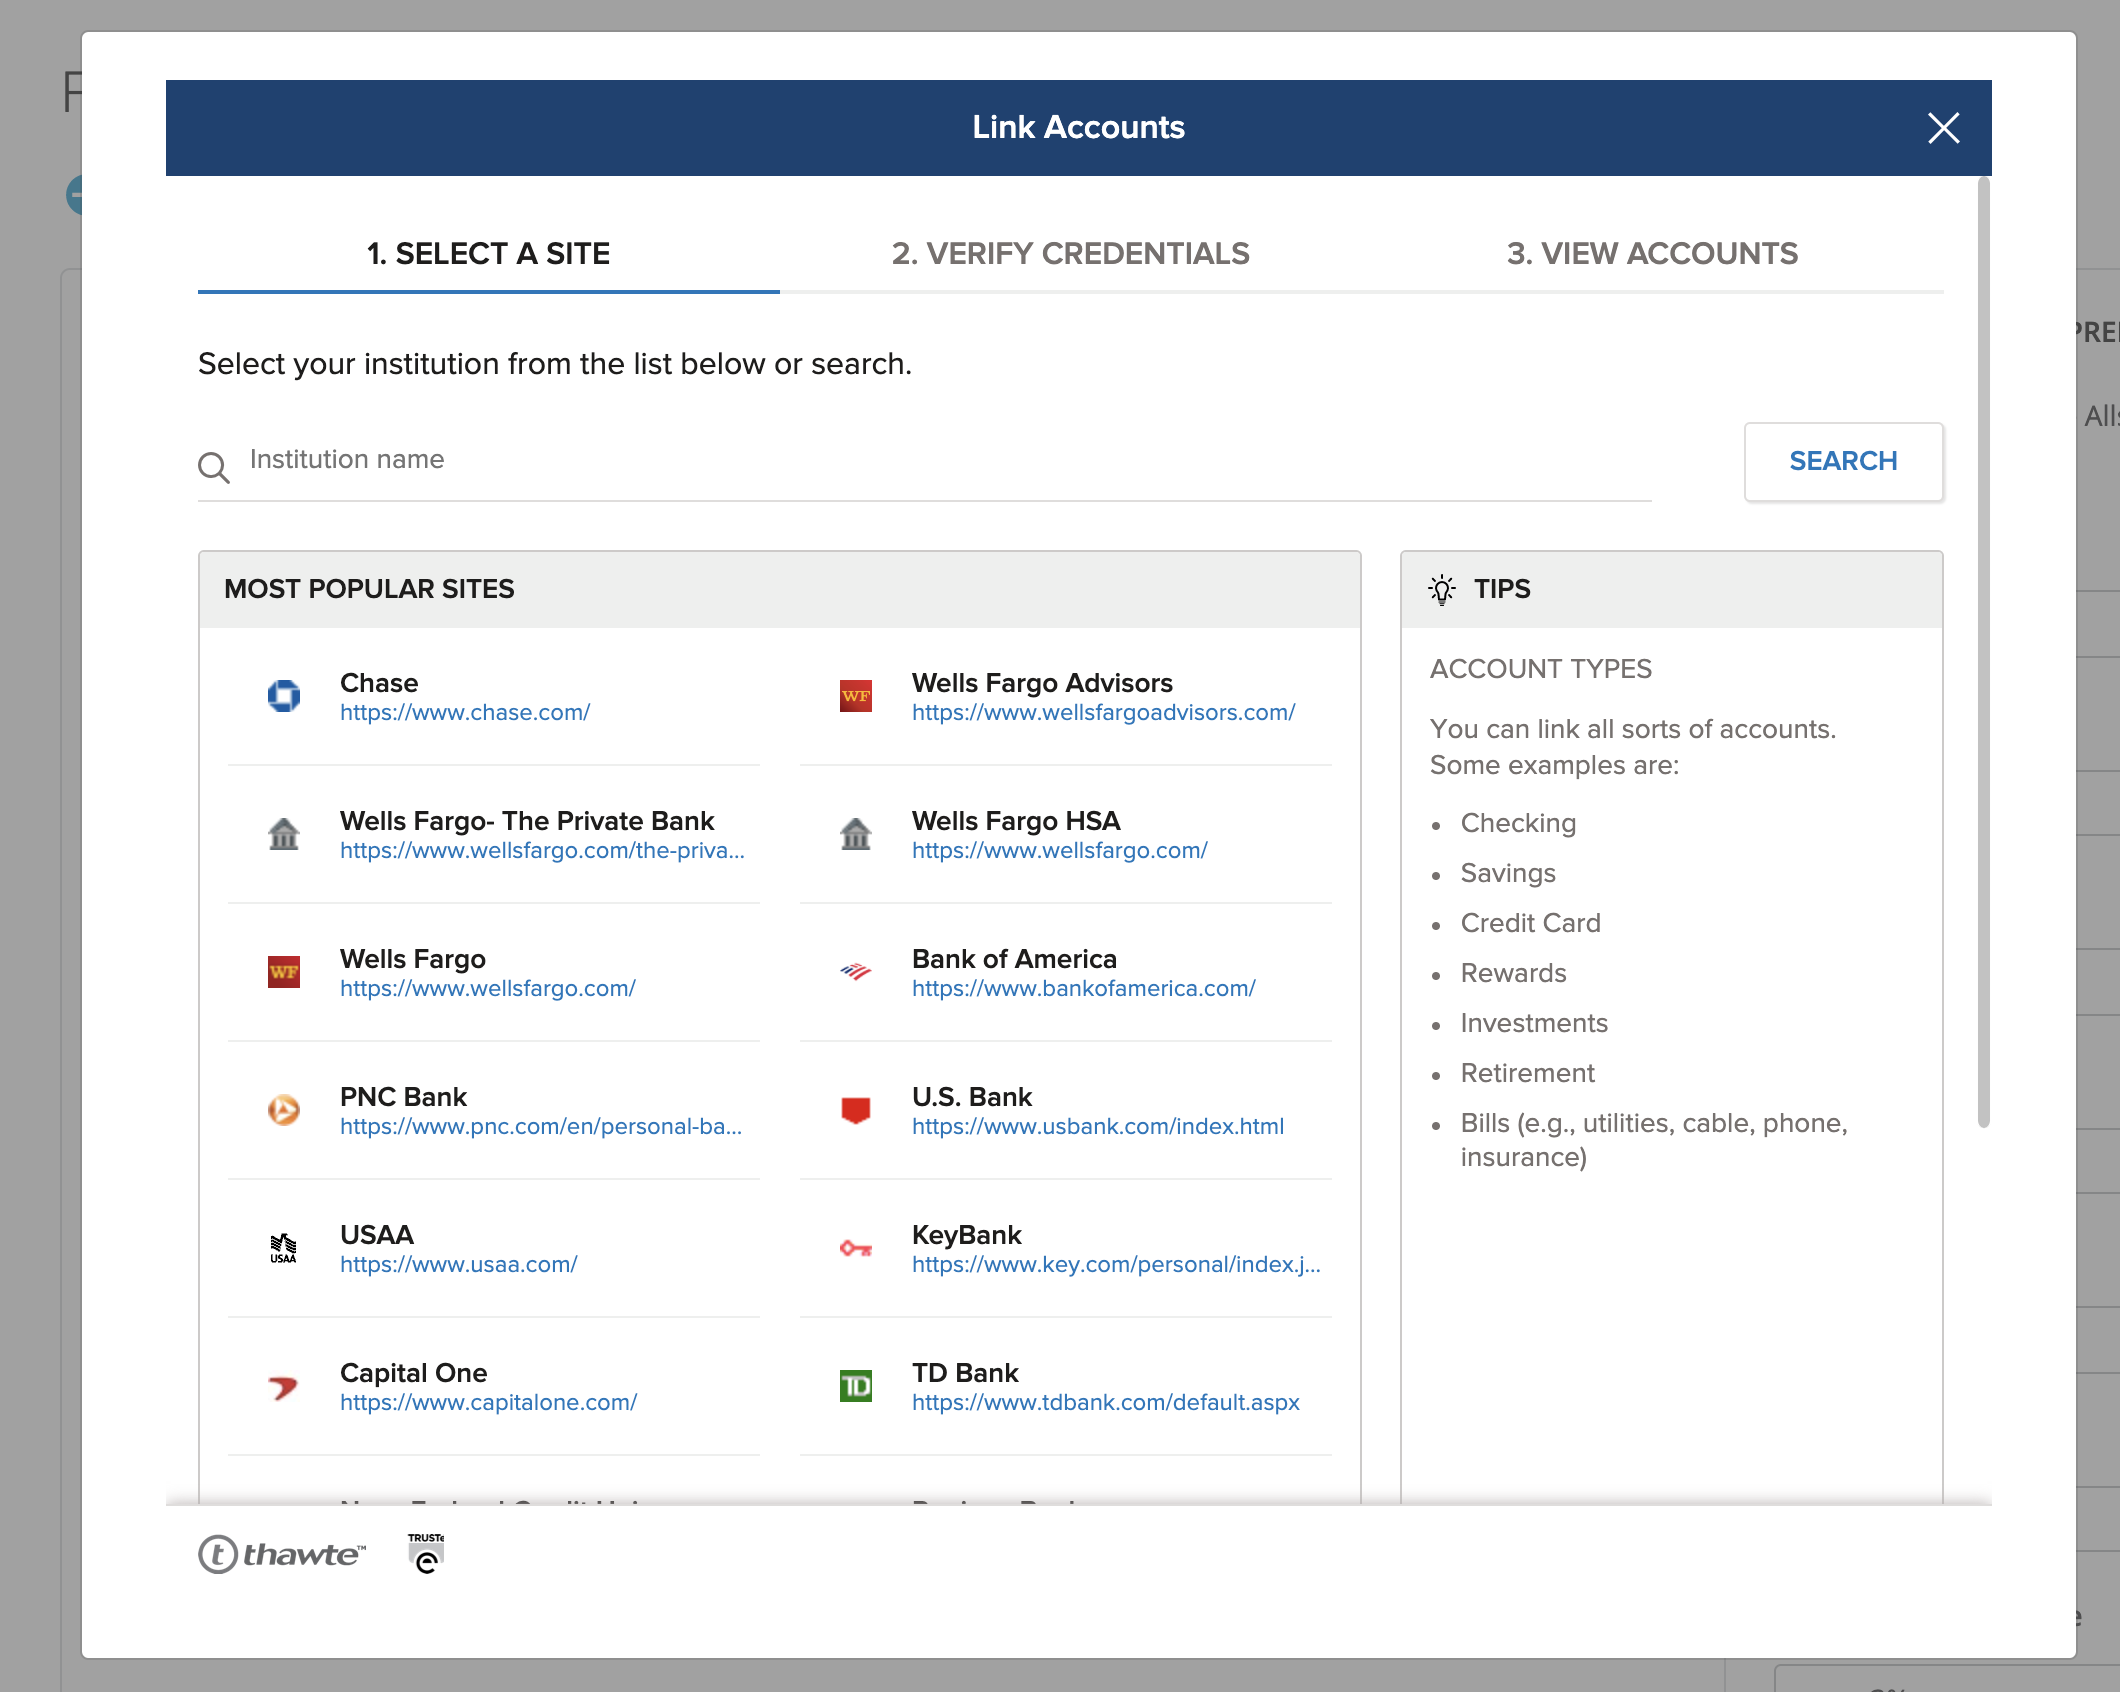Click the Chase bank logo icon
This screenshot has width=2120, height=1692.
click(x=284, y=696)
